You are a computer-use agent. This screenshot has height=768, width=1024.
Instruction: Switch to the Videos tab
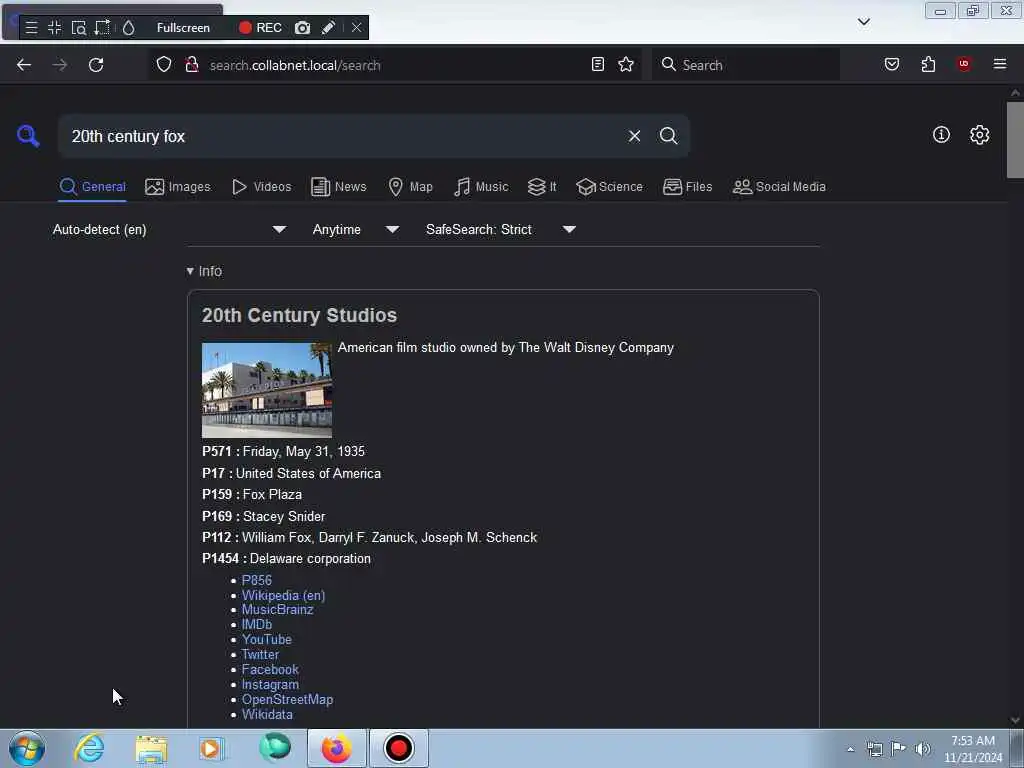tap(262, 187)
